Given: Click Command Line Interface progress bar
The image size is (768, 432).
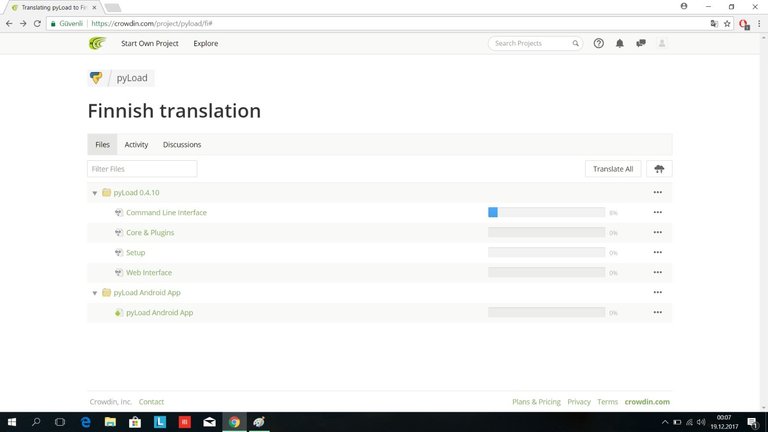Looking at the screenshot, I should point(546,212).
